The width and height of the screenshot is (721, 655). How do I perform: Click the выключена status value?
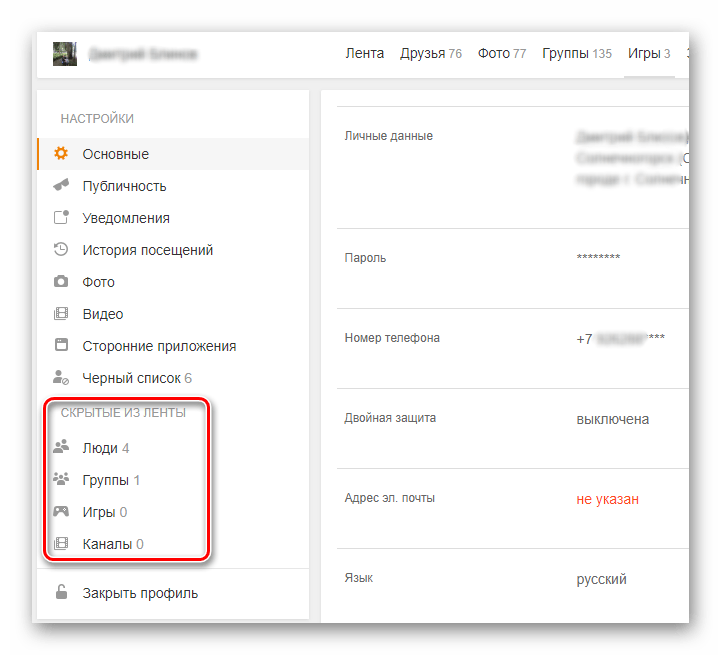(612, 419)
